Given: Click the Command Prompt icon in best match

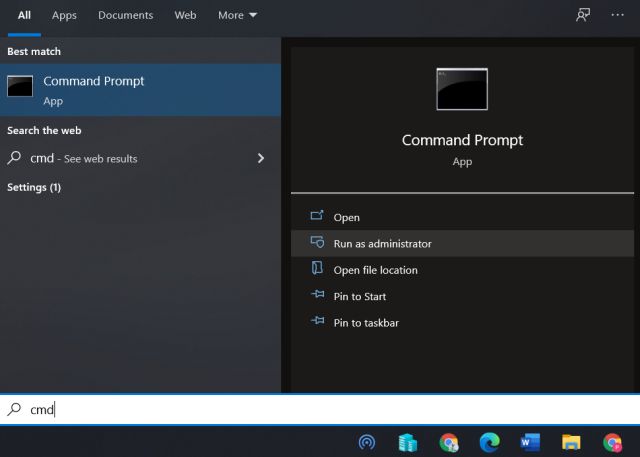Looking at the screenshot, I should (20, 88).
